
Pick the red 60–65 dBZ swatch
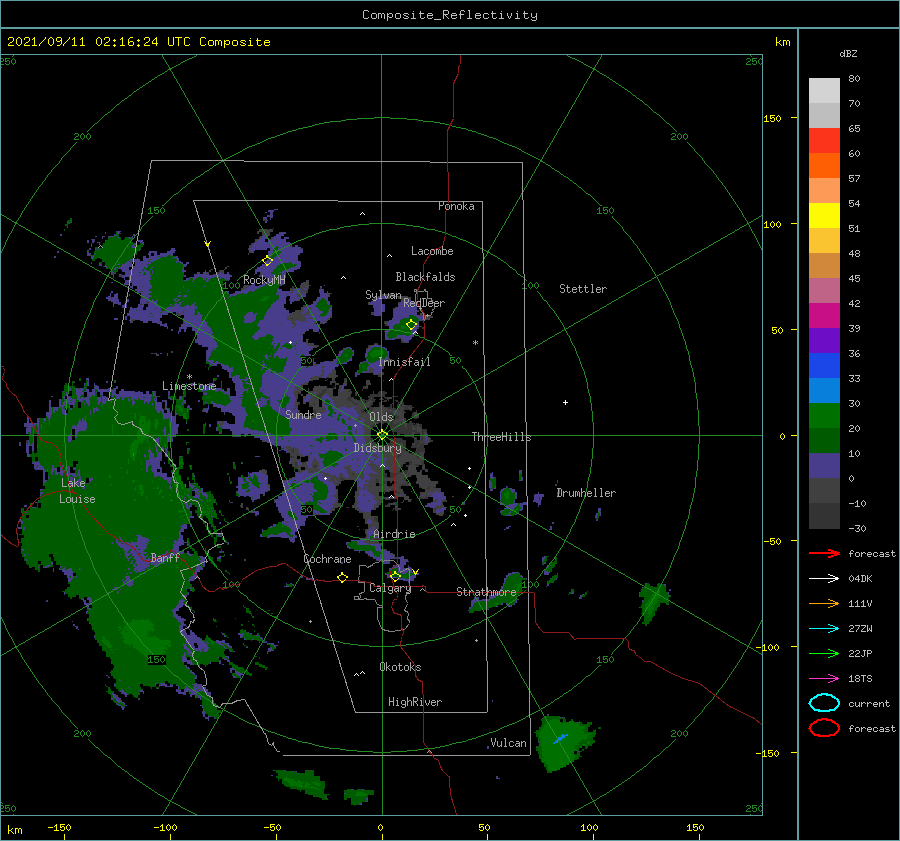click(824, 141)
